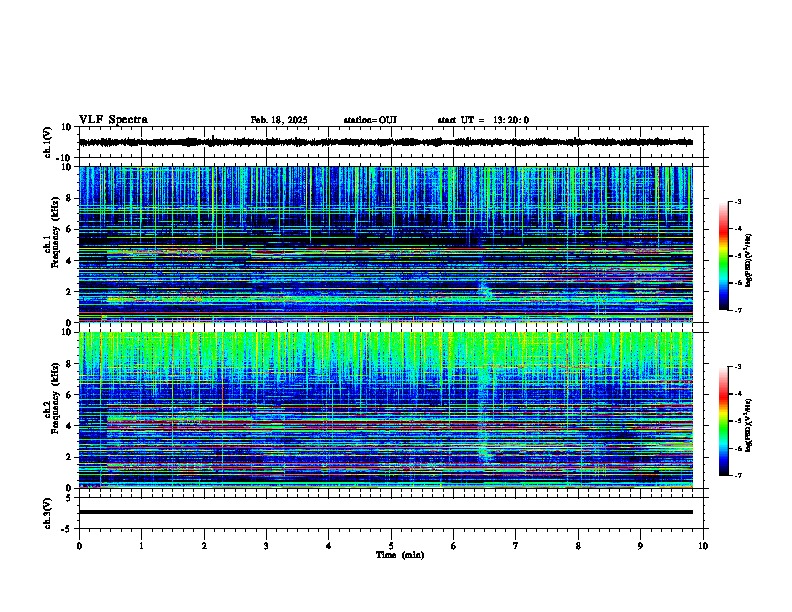The width and height of the screenshot is (792, 612).
Task: Click the "5" tick on the time axis
Action: [x=391, y=546]
